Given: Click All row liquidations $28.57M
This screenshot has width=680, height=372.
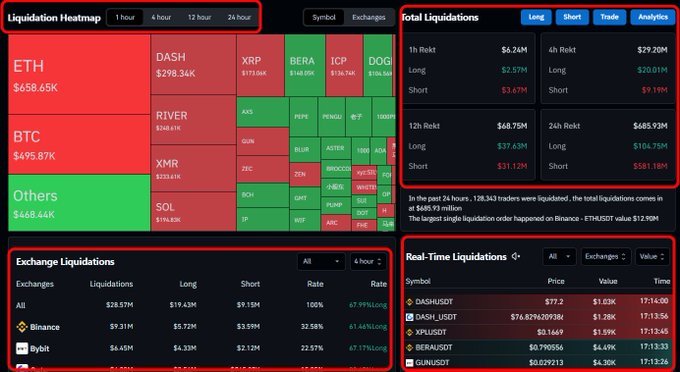Looking at the screenshot, I should point(119,305).
